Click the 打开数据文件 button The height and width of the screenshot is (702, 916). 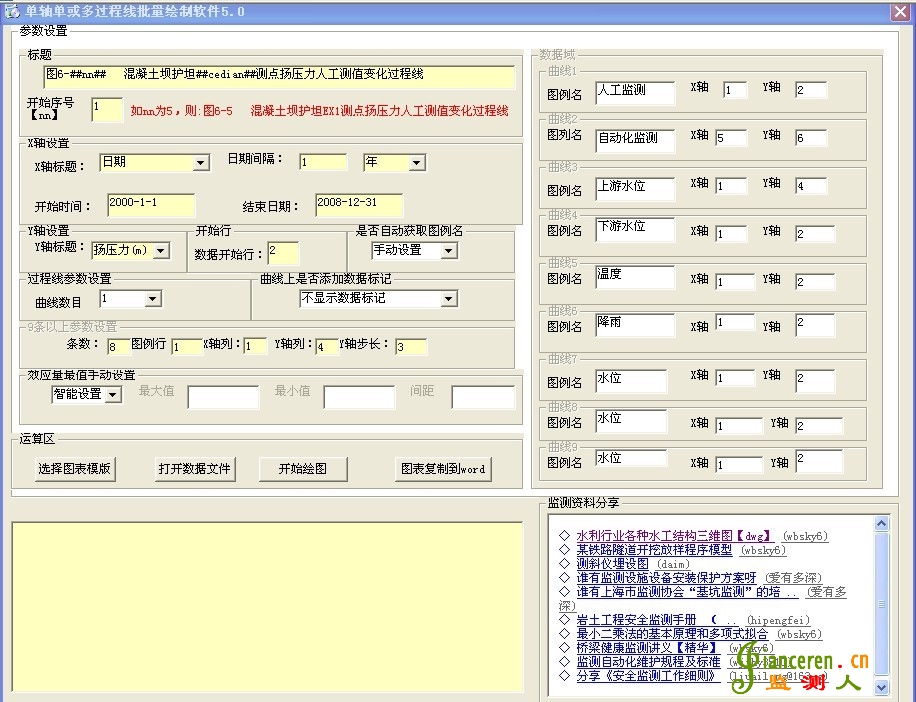195,468
